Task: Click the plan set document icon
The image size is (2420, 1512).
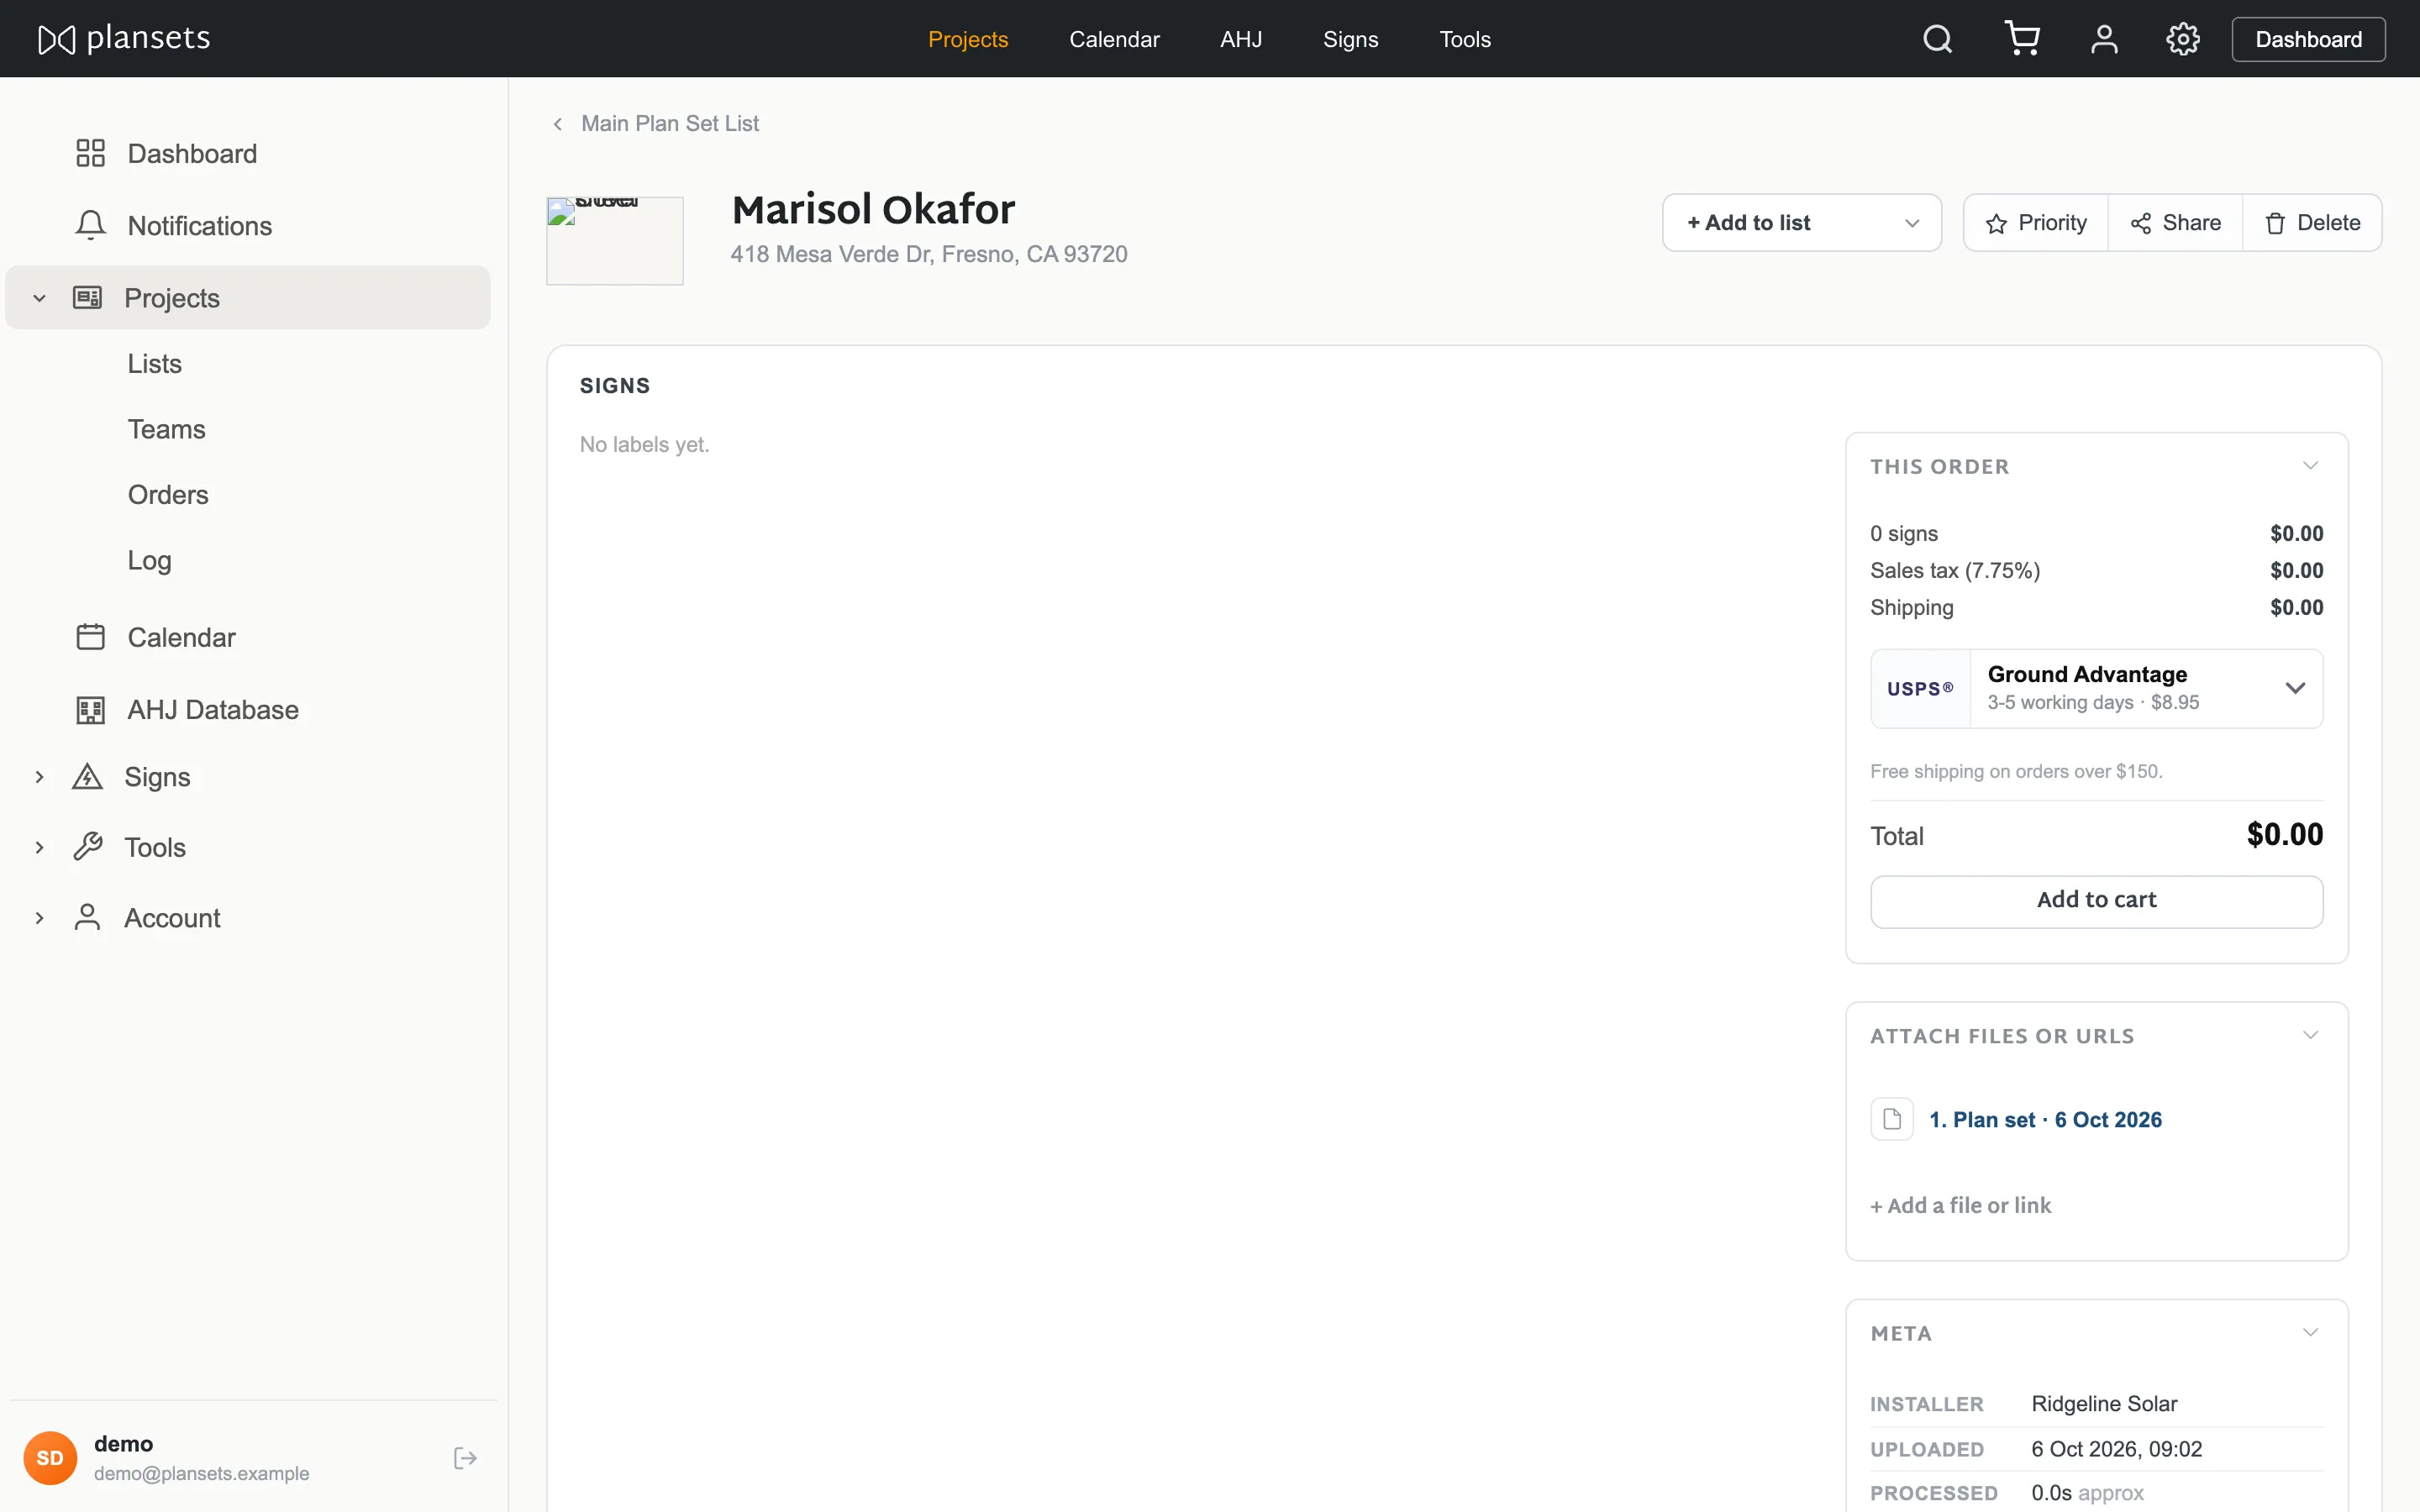Action: [x=1892, y=1119]
